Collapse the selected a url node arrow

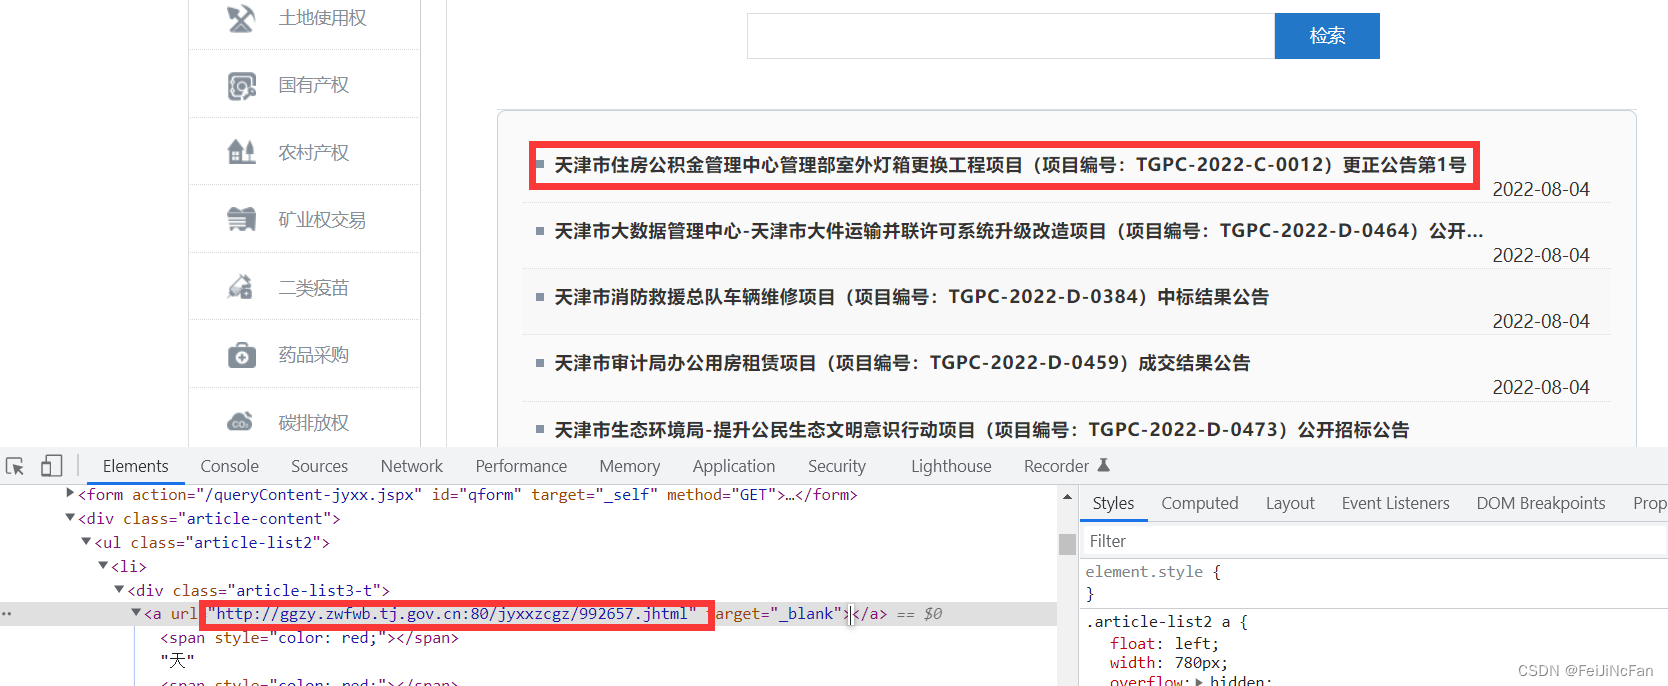136,613
